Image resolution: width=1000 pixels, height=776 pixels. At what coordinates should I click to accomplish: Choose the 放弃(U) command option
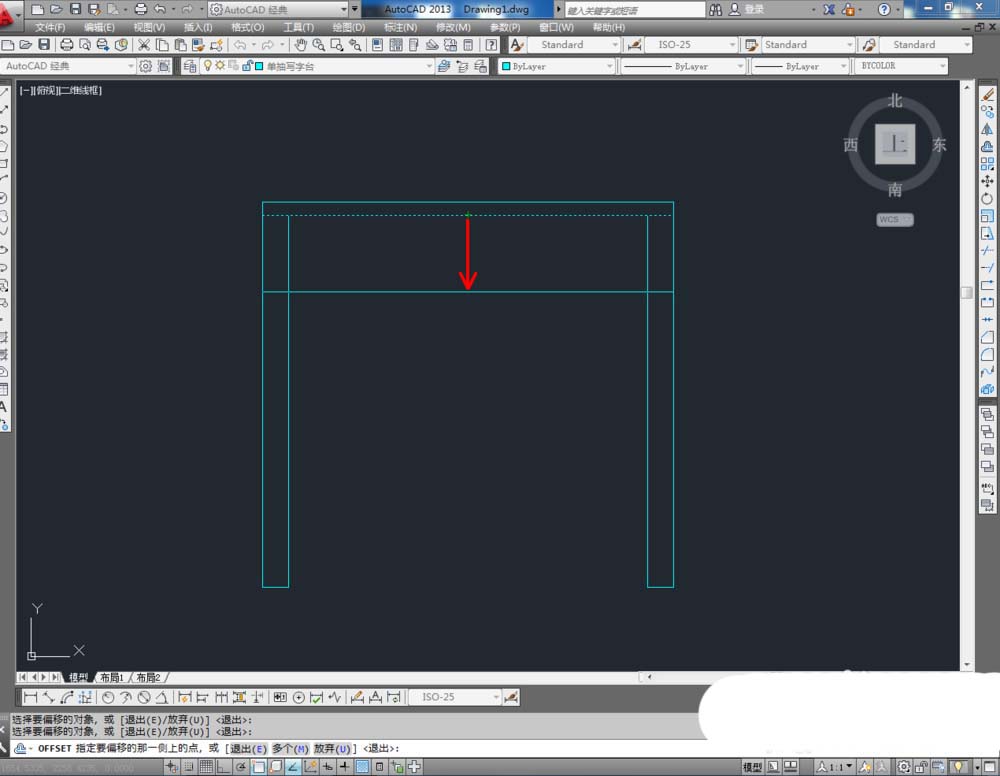[x=333, y=749]
